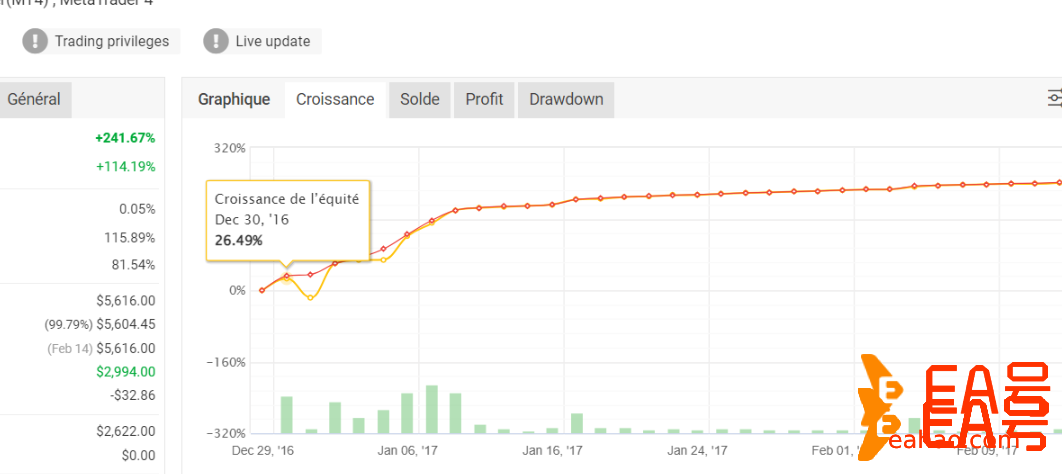Click the Live update label
1062x474 pixels.
pyautogui.click(x=273, y=42)
